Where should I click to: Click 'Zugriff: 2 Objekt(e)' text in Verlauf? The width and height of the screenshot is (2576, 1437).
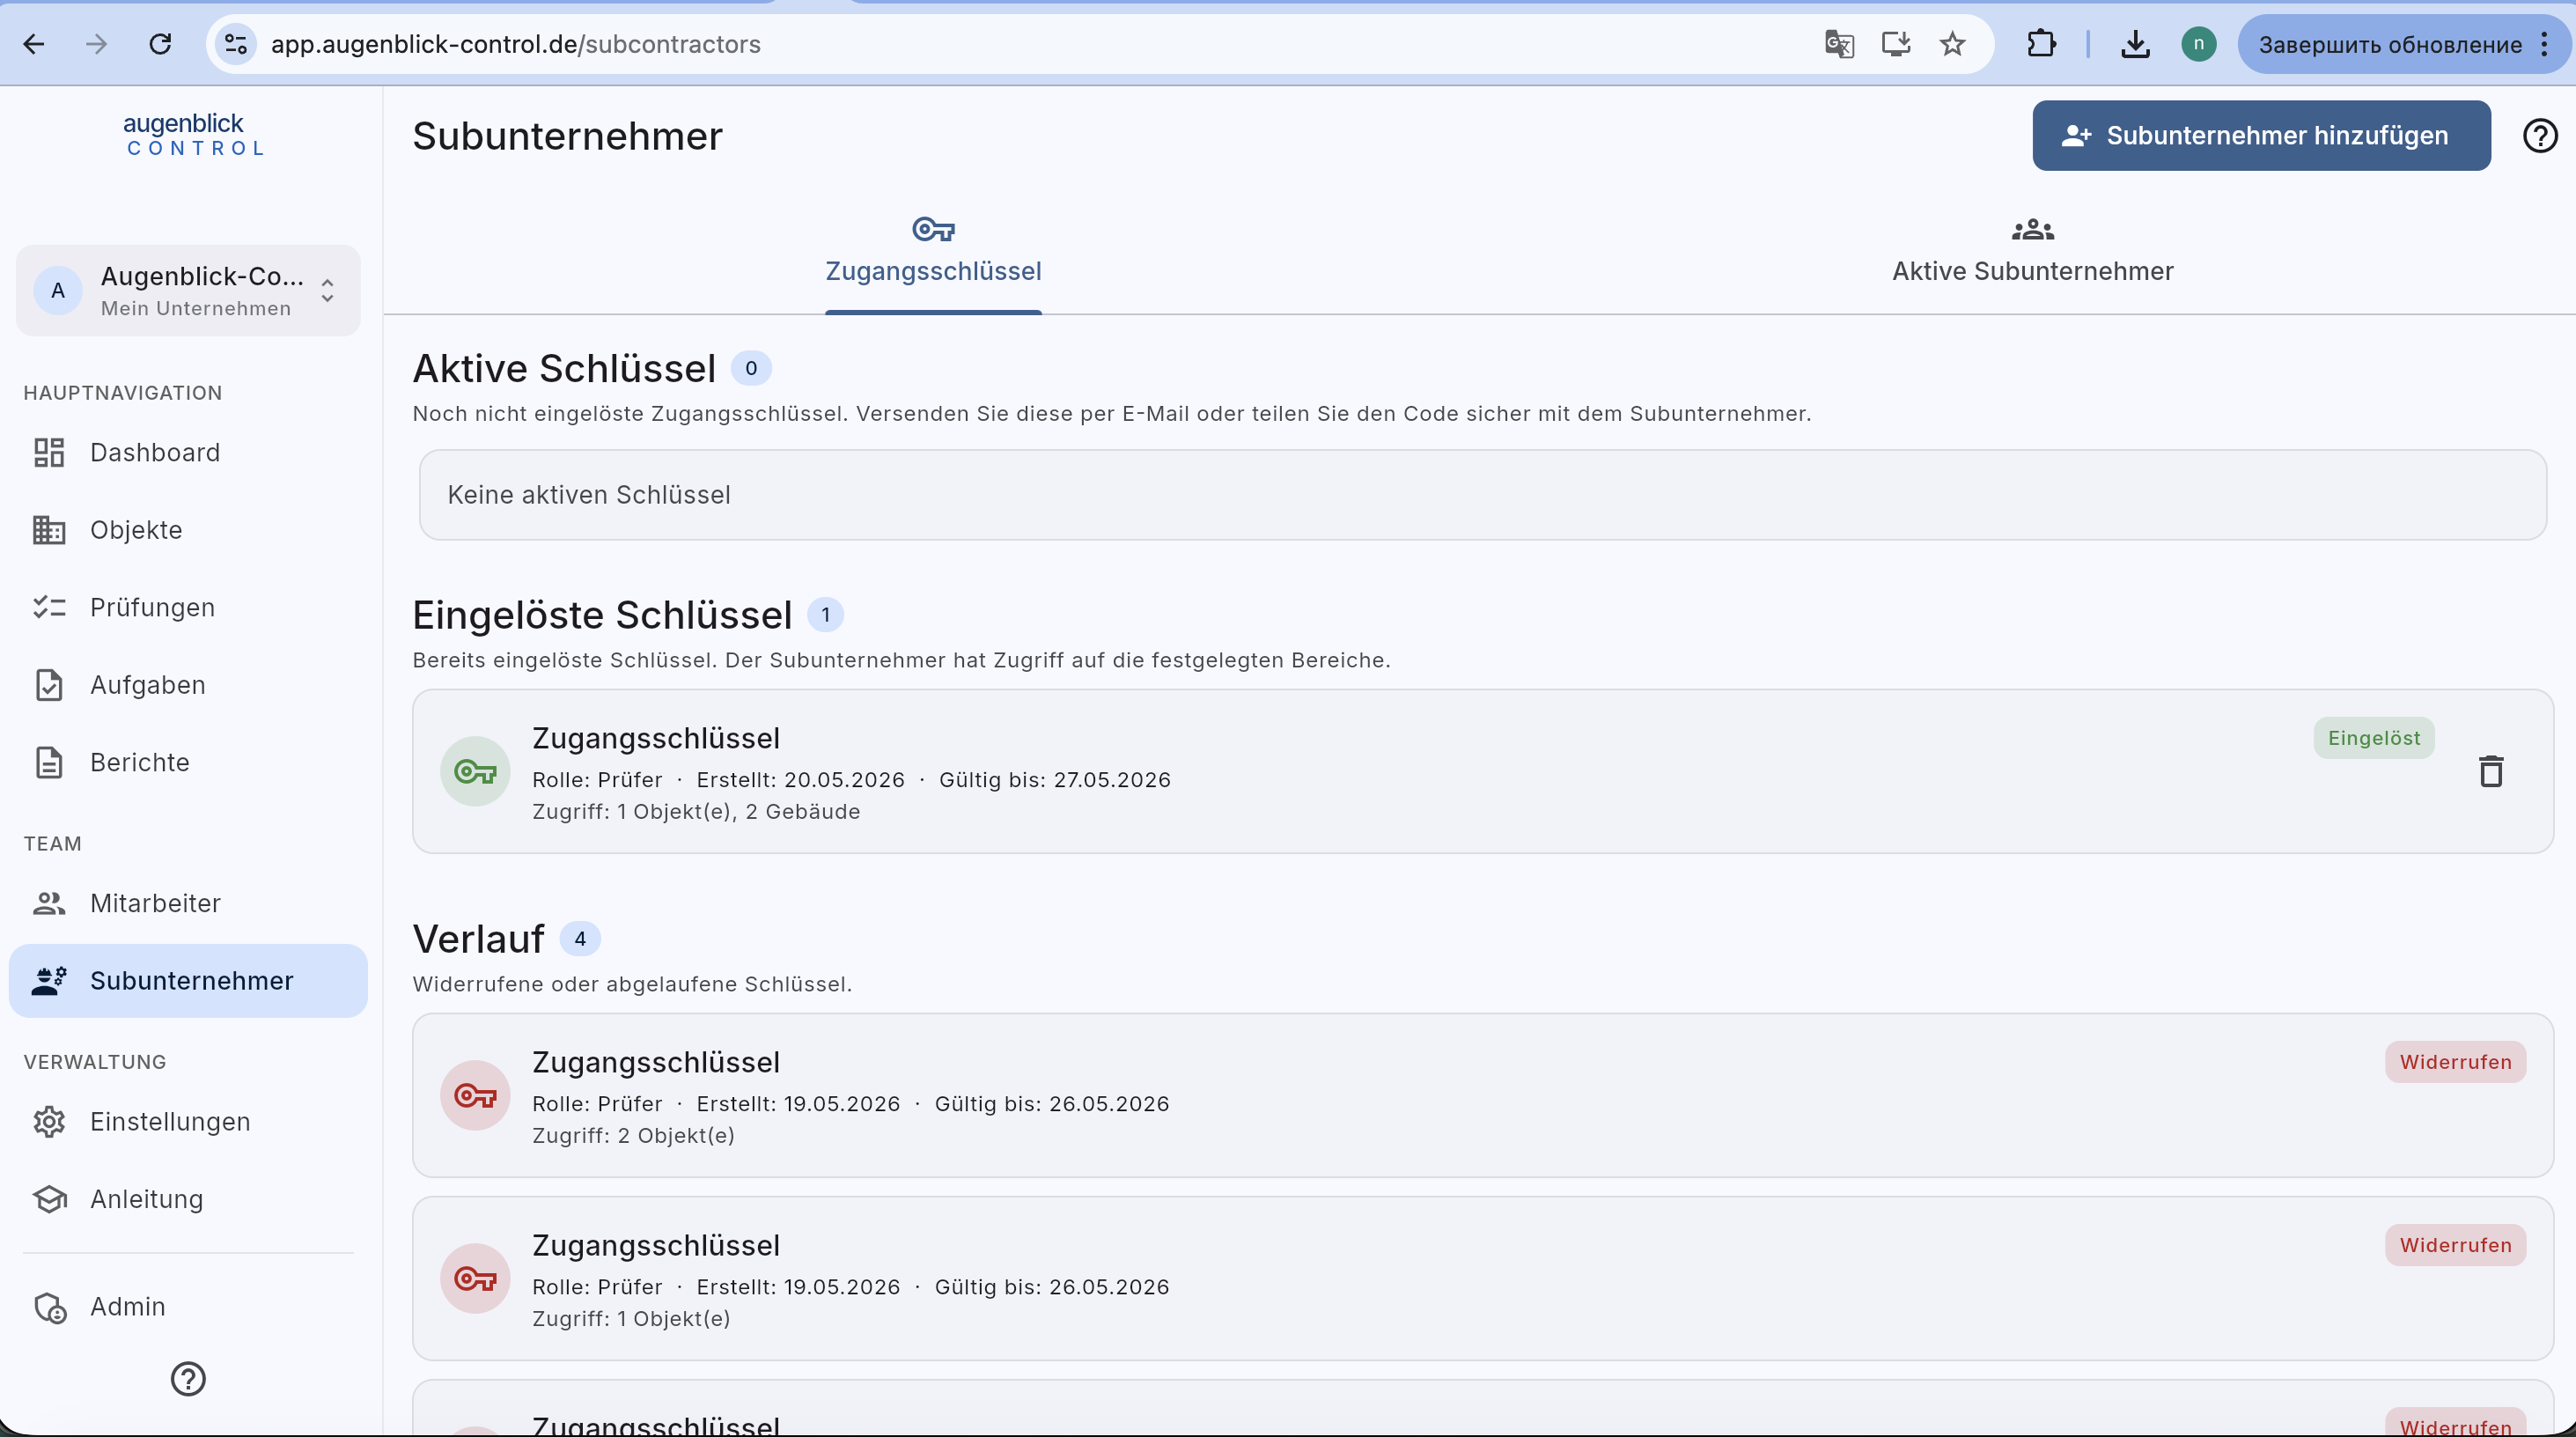click(633, 1136)
